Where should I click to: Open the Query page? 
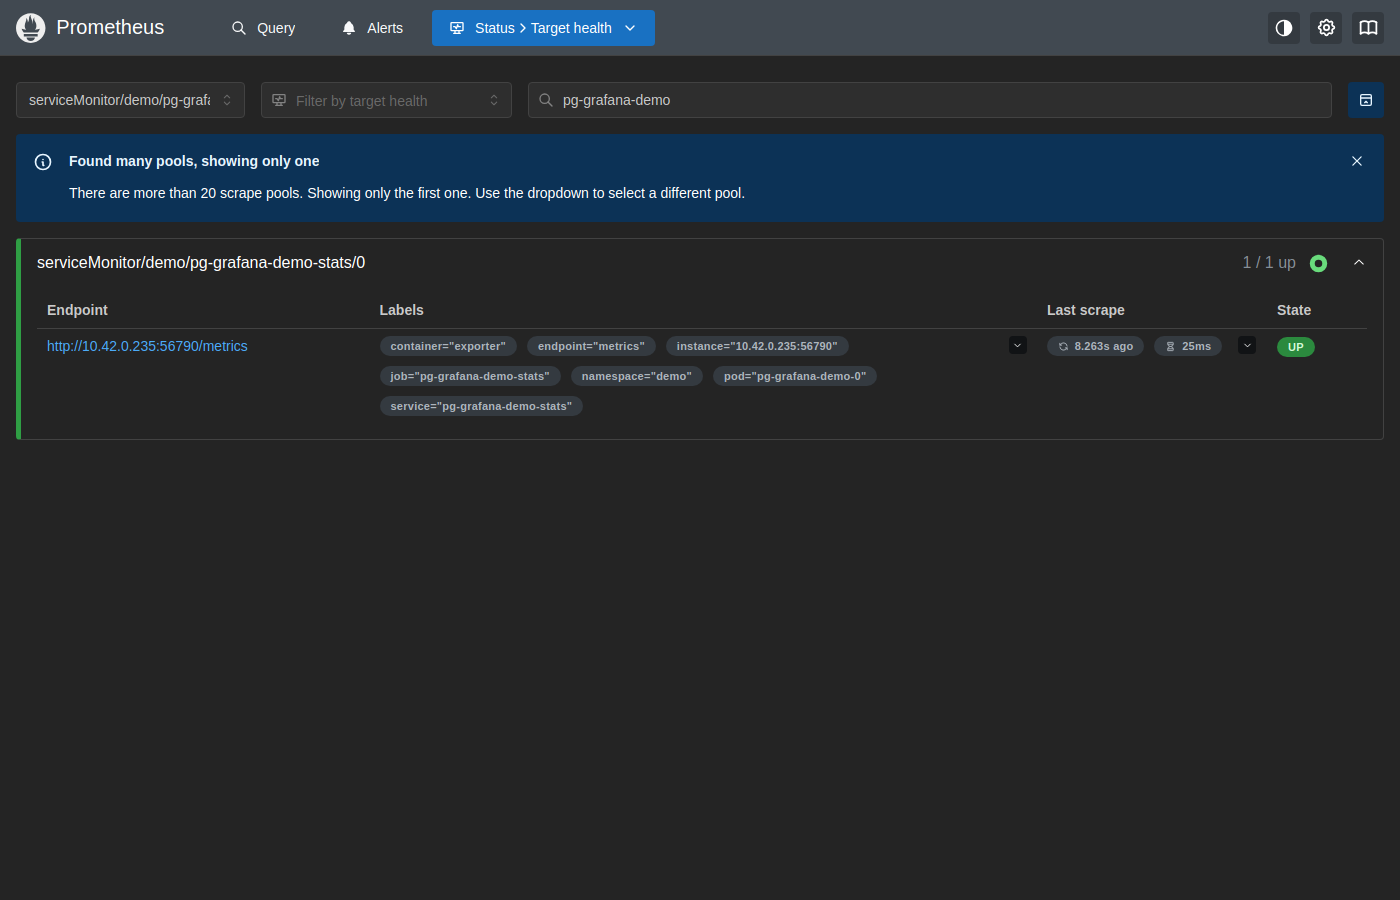pyautogui.click(x=263, y=28)
